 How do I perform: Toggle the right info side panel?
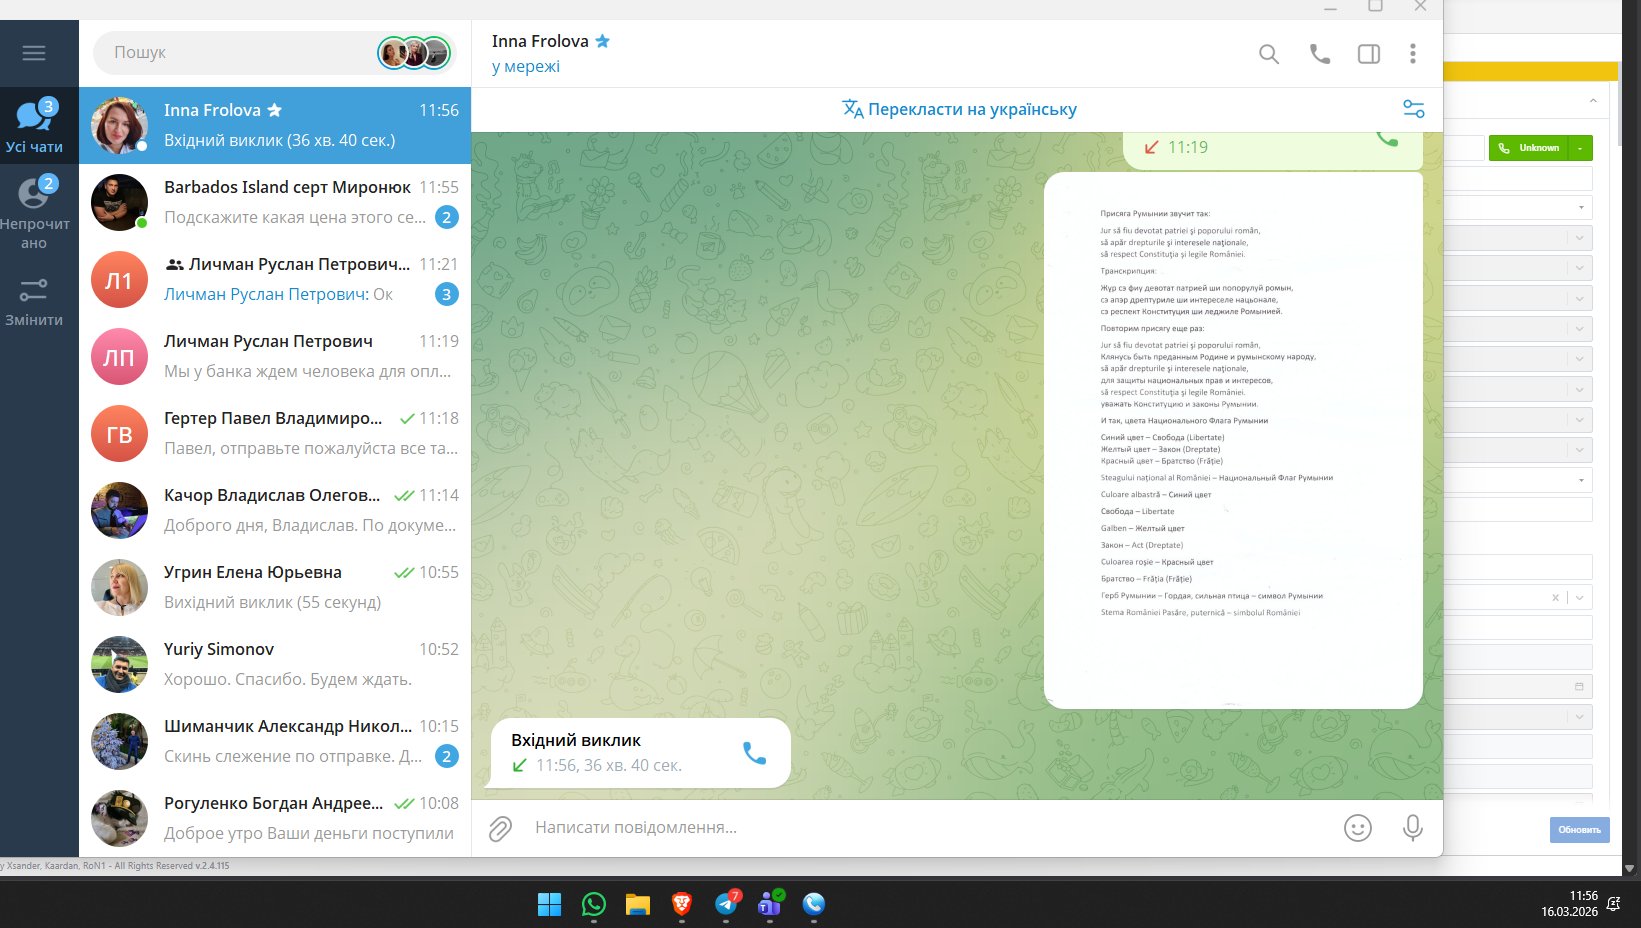(1369, 54)
